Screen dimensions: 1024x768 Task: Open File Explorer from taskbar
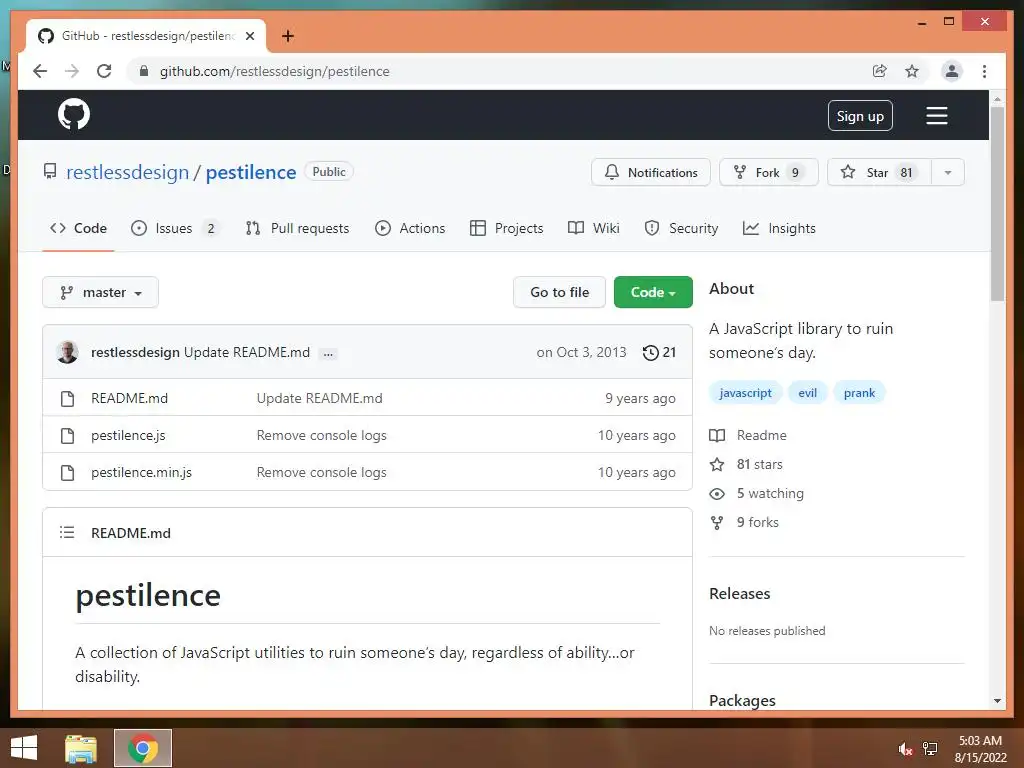tap(81, 748)
